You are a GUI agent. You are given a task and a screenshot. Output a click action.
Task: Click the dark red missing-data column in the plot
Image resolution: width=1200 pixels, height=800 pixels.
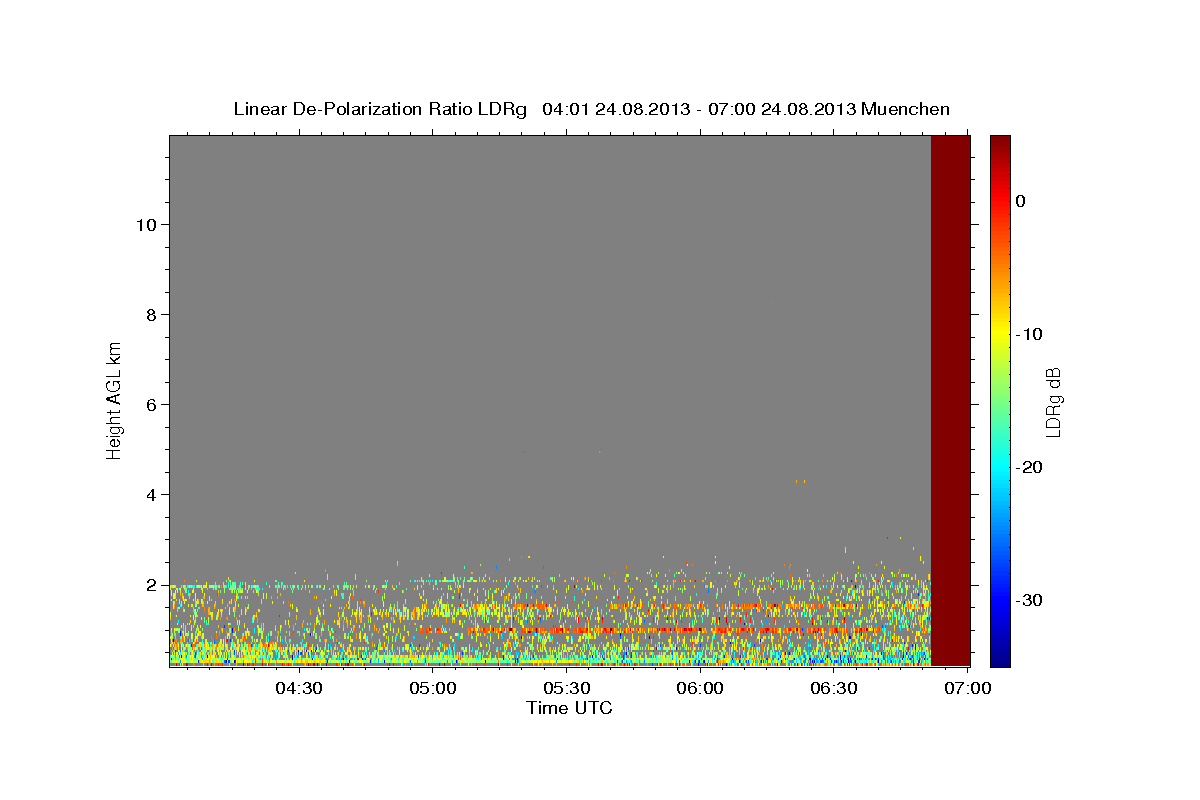[x=950, y=400]
